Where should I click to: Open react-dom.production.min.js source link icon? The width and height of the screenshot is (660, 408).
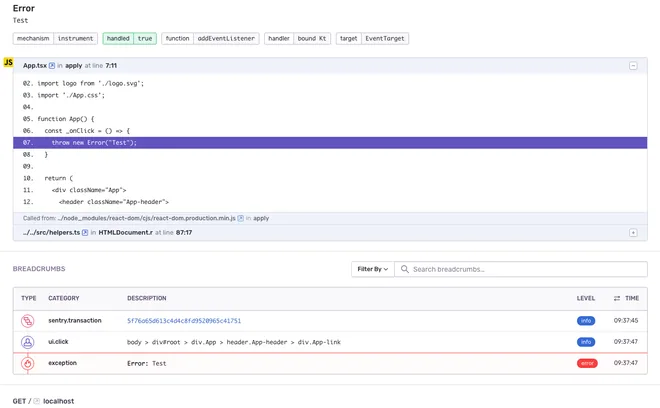pos(240,218)
